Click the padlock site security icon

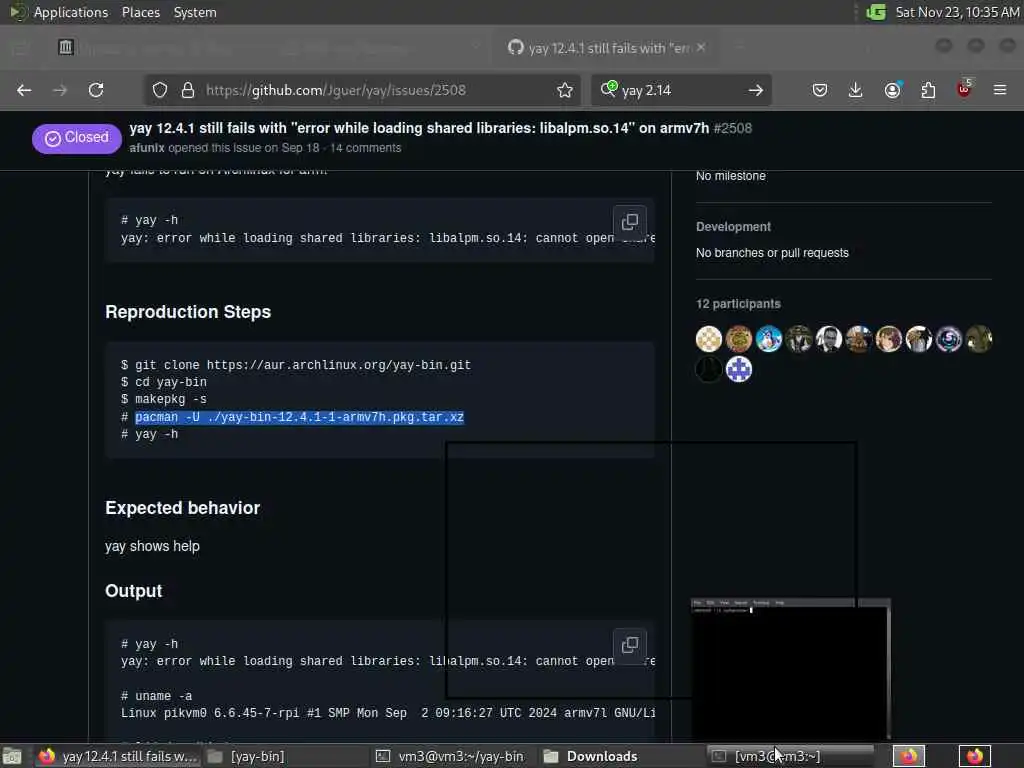[x=188, y=90]
